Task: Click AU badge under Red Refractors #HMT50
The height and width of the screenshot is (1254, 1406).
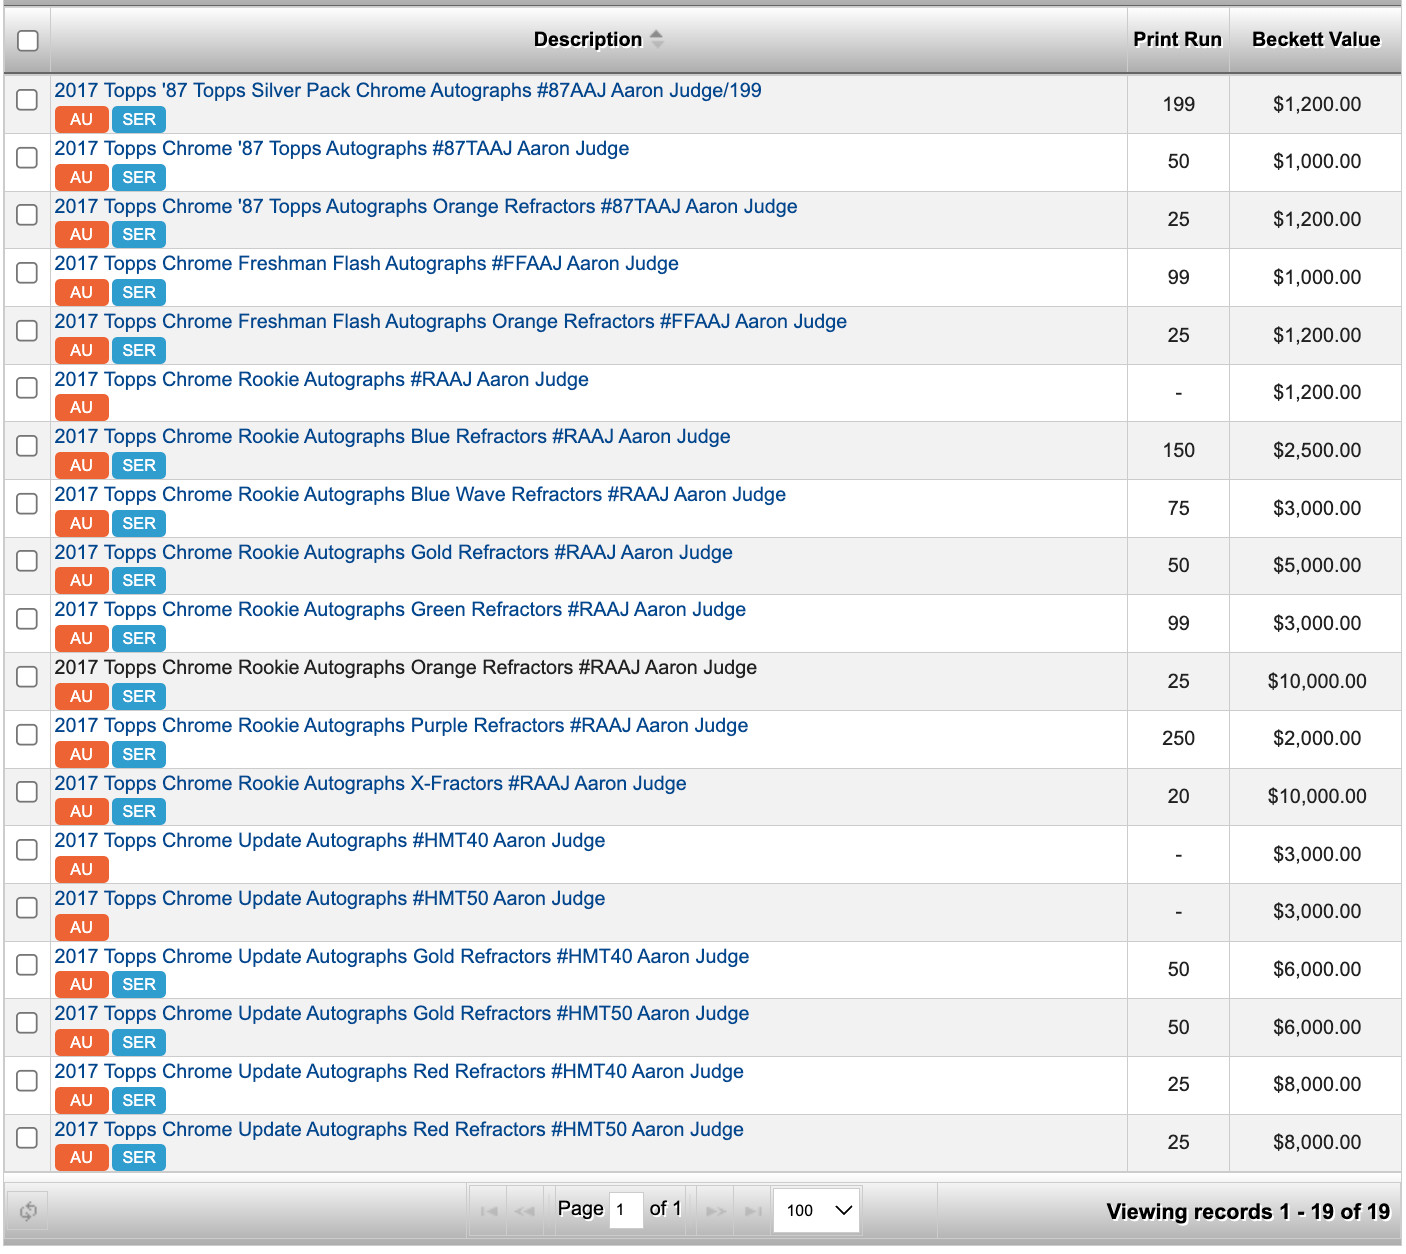Action: (x=81, y=1158)
